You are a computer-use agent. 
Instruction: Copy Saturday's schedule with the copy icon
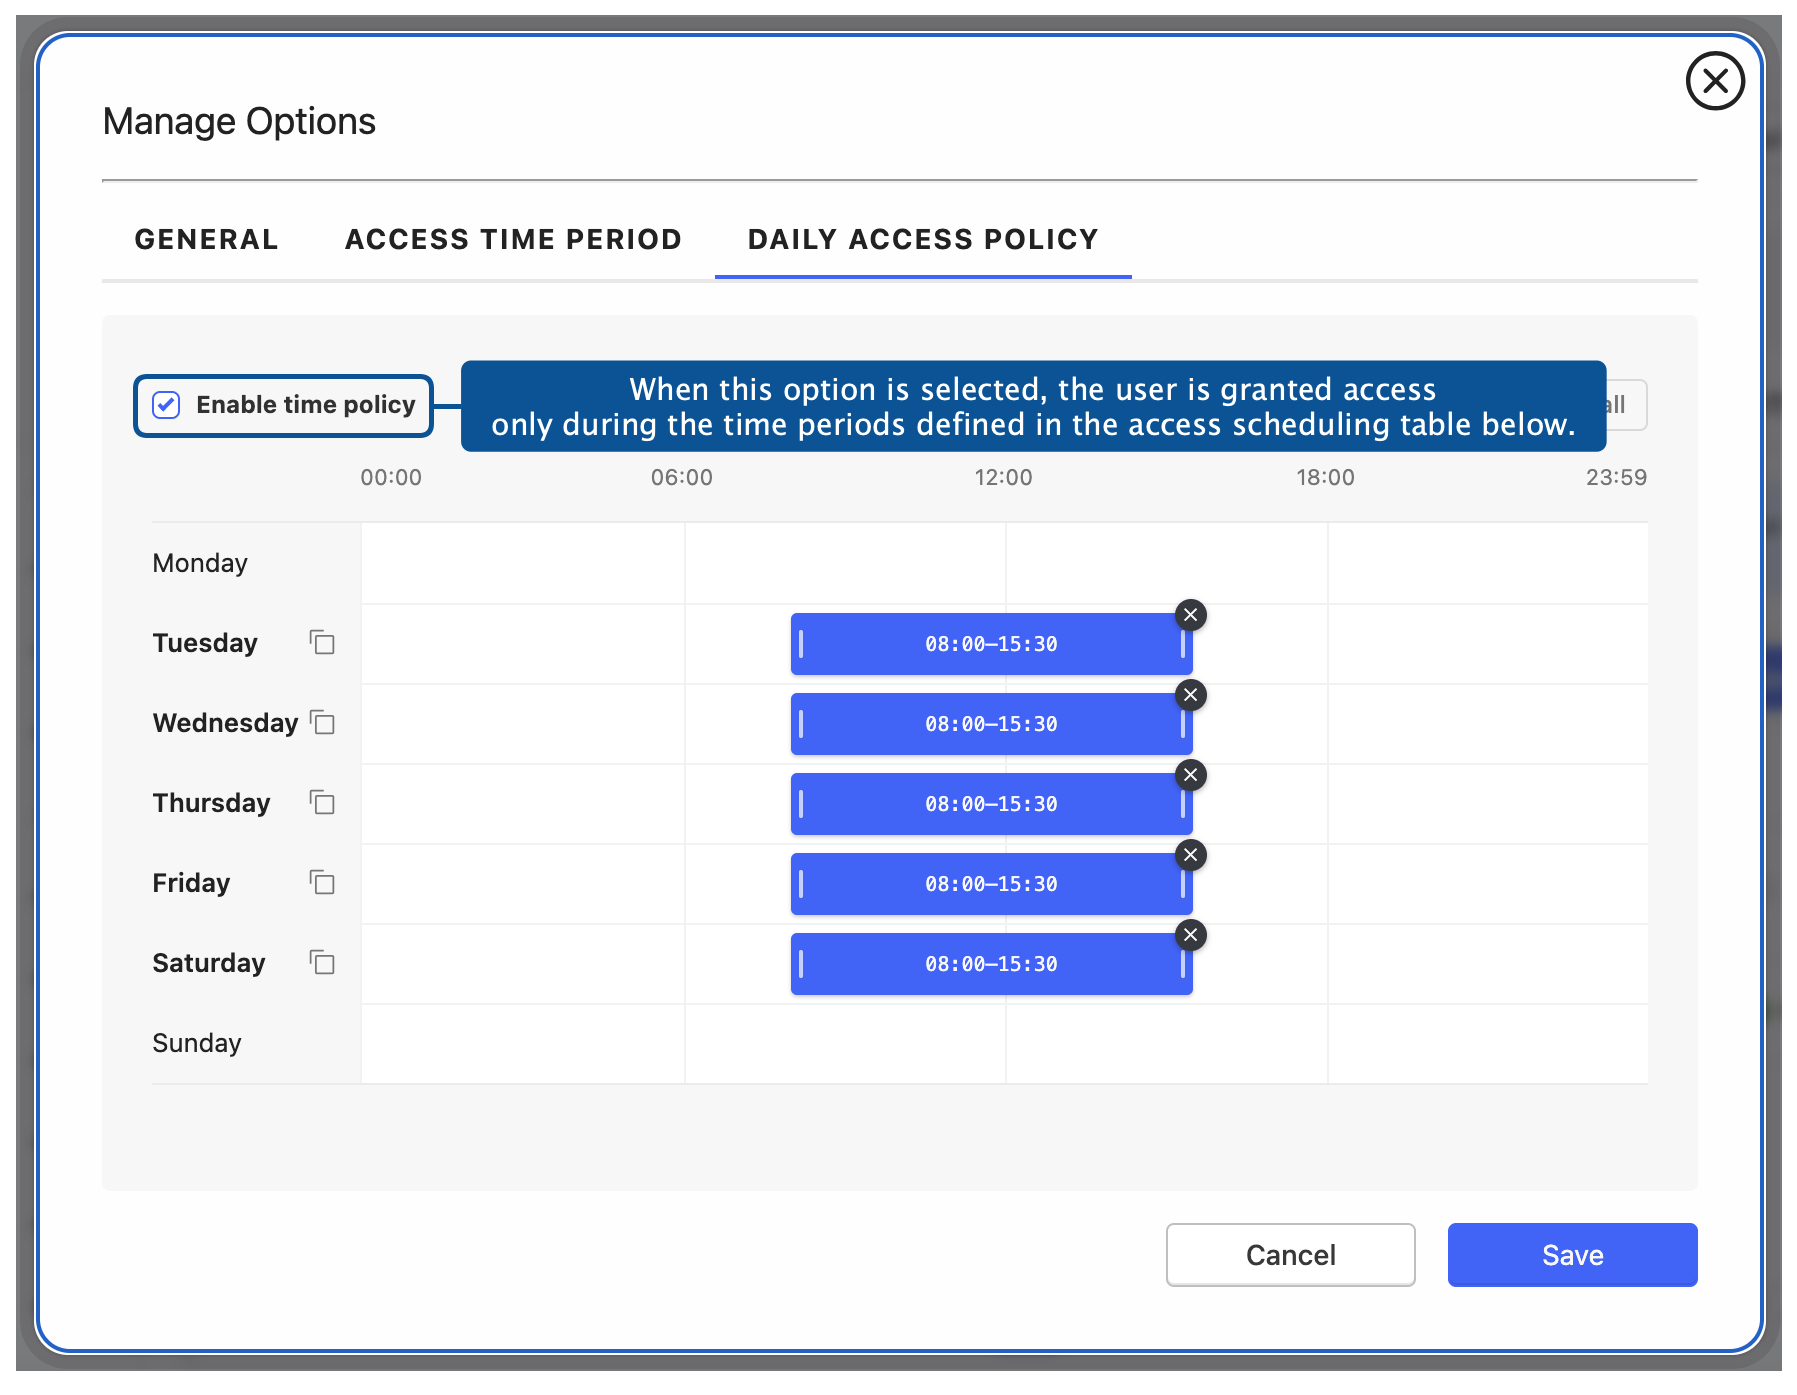(x=322, y=962)
